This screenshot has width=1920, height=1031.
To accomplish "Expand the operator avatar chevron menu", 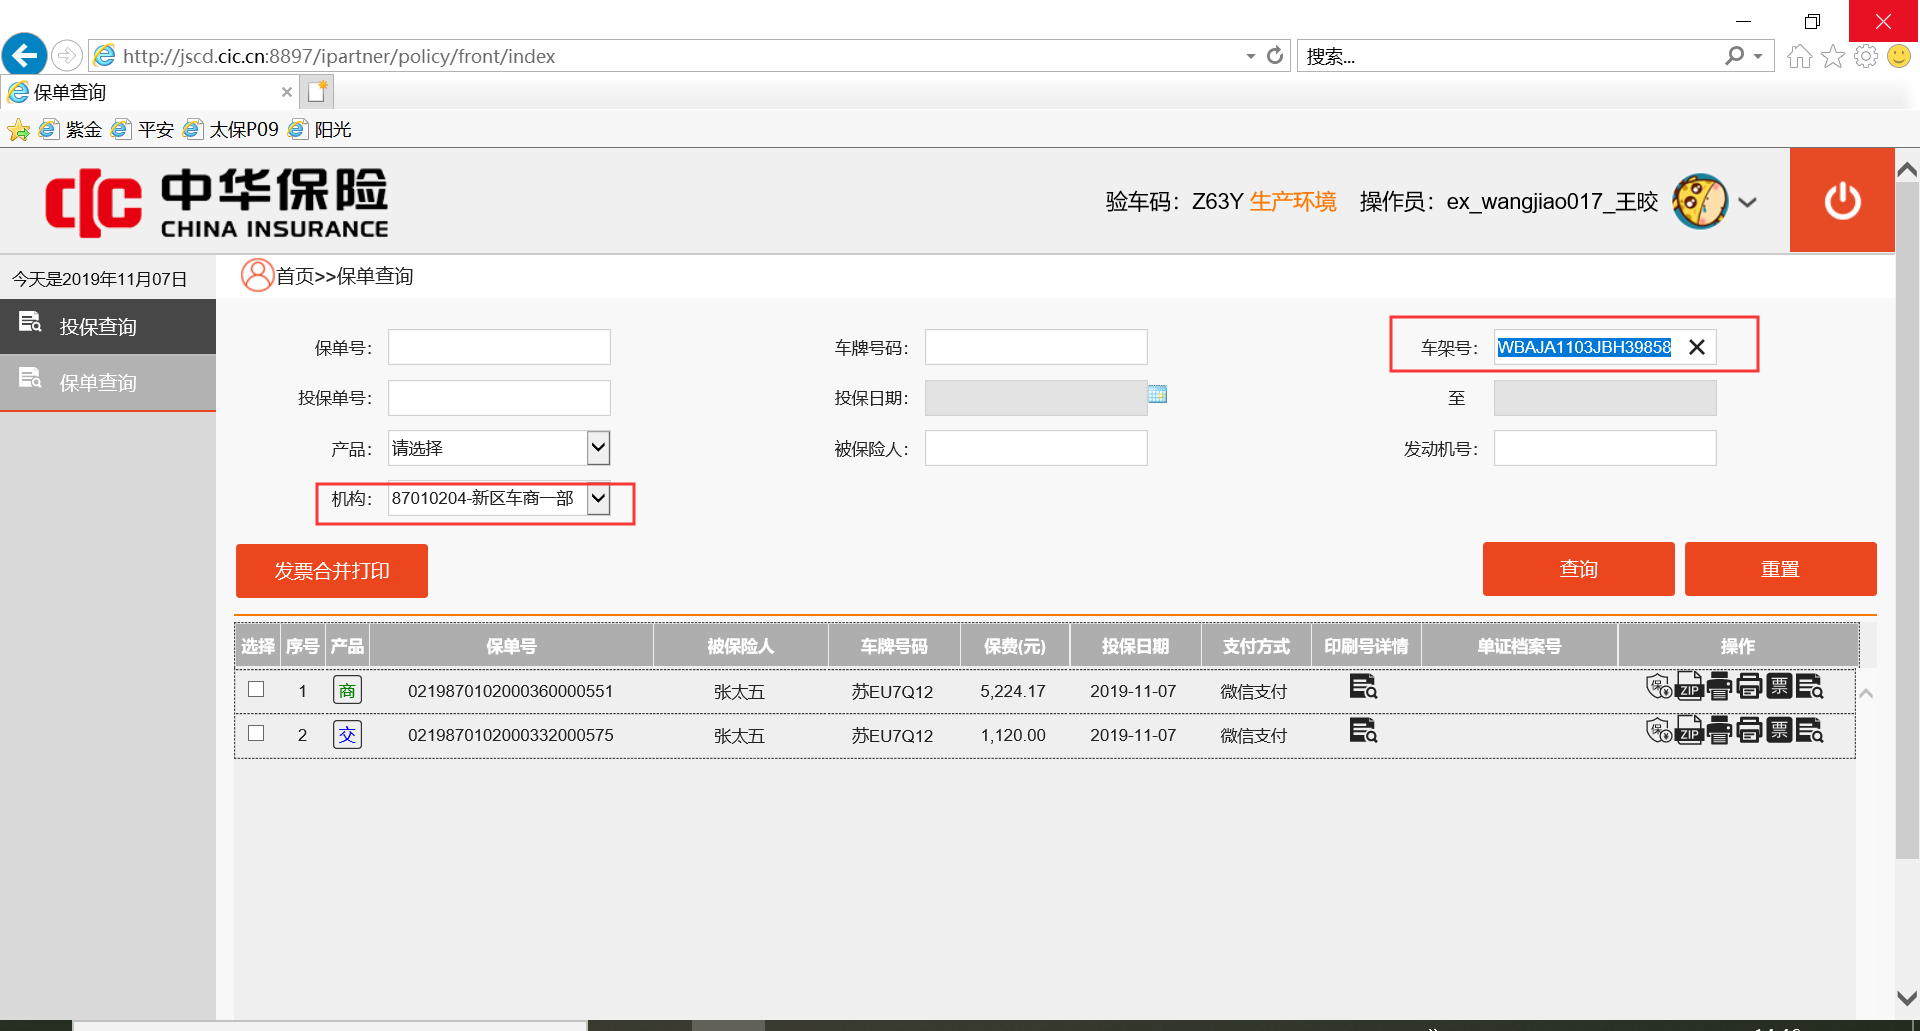I will (x=1747, y=202).
